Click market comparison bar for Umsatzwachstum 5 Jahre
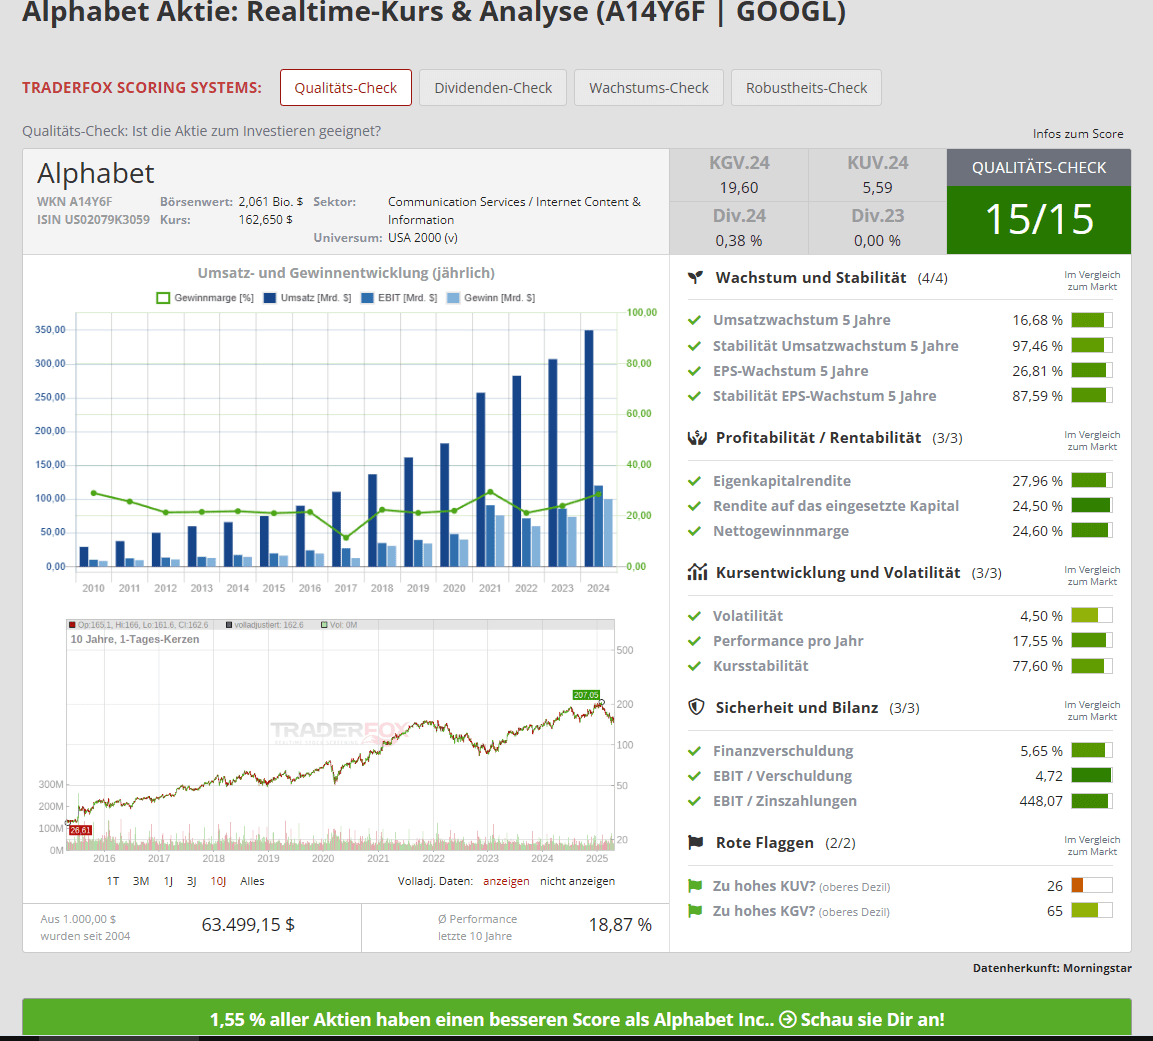The image size is (1153, 1041). click(1092, 320)
